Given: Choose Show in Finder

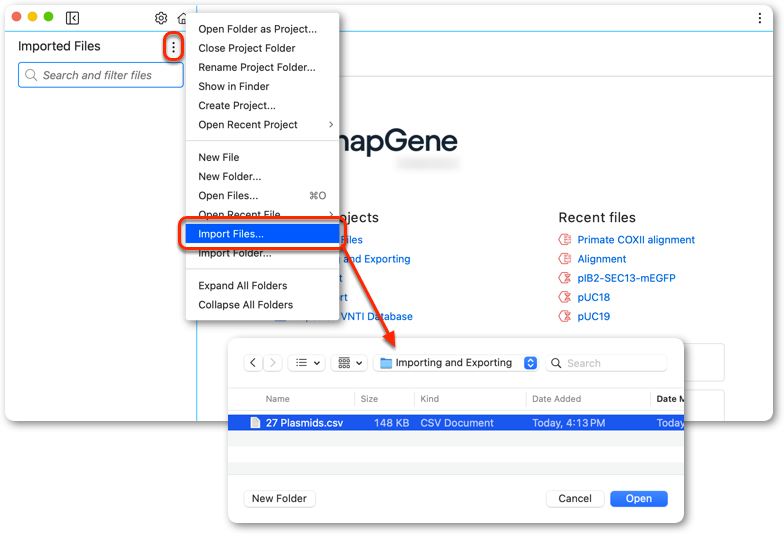Looking at the screenshot, I should (x=262, y=86).
